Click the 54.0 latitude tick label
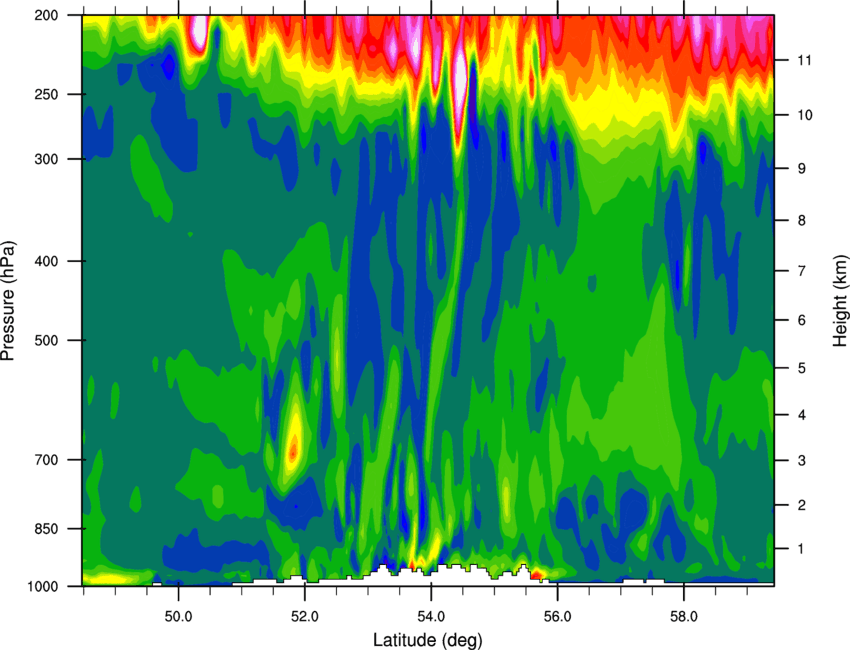850x650 pixels. pyautogui.click(x=431, y=616)
